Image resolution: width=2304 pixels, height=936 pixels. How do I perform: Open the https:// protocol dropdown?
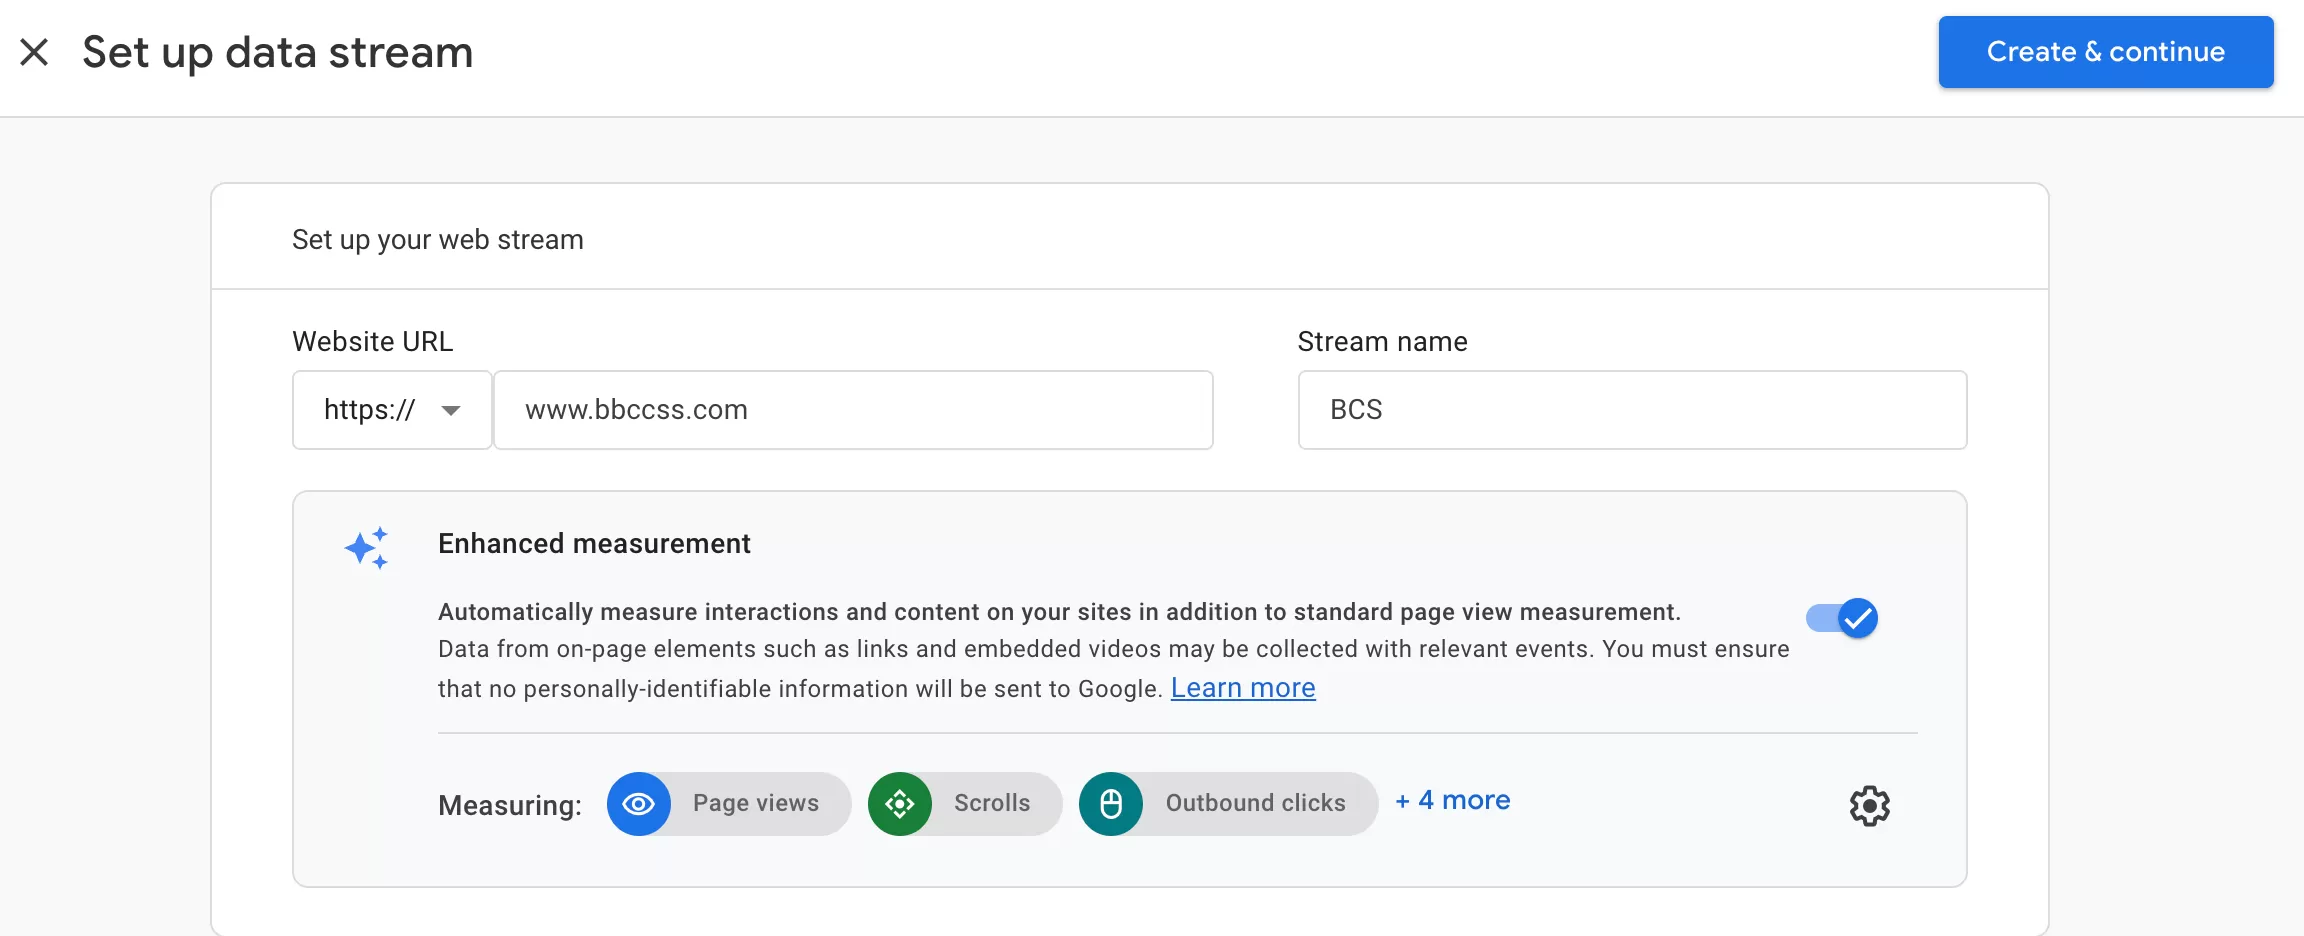[x=392, y=410]
